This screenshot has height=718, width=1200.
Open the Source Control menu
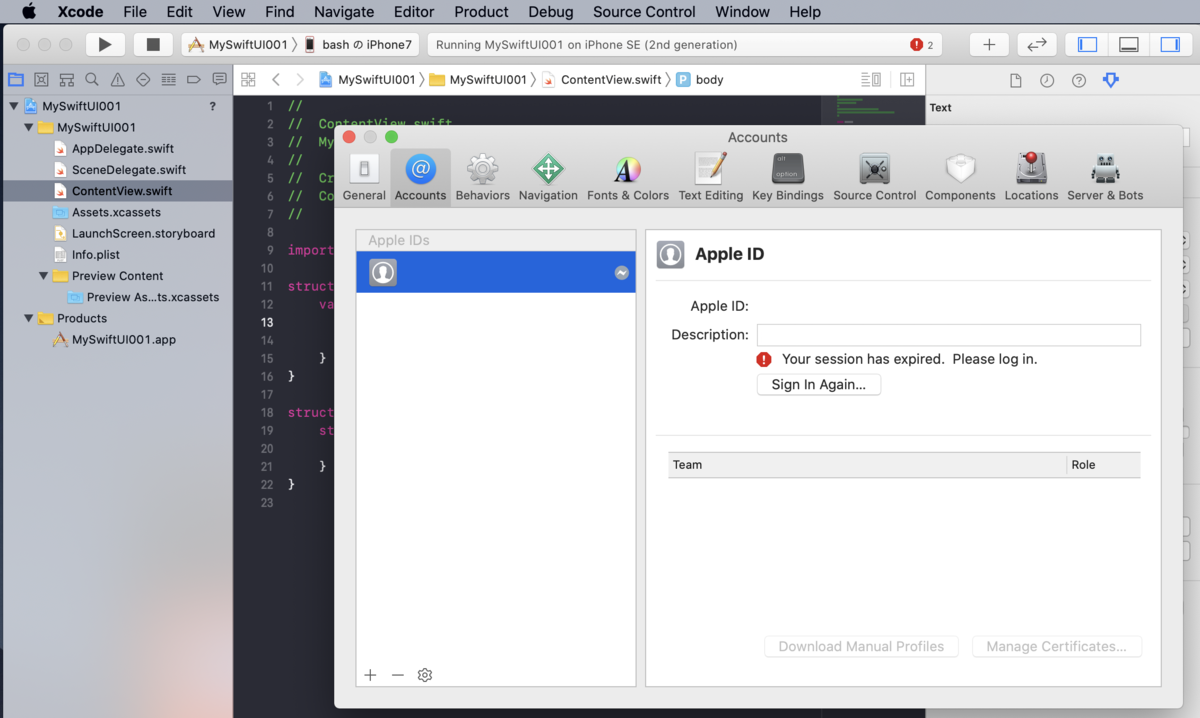point(644,12)
